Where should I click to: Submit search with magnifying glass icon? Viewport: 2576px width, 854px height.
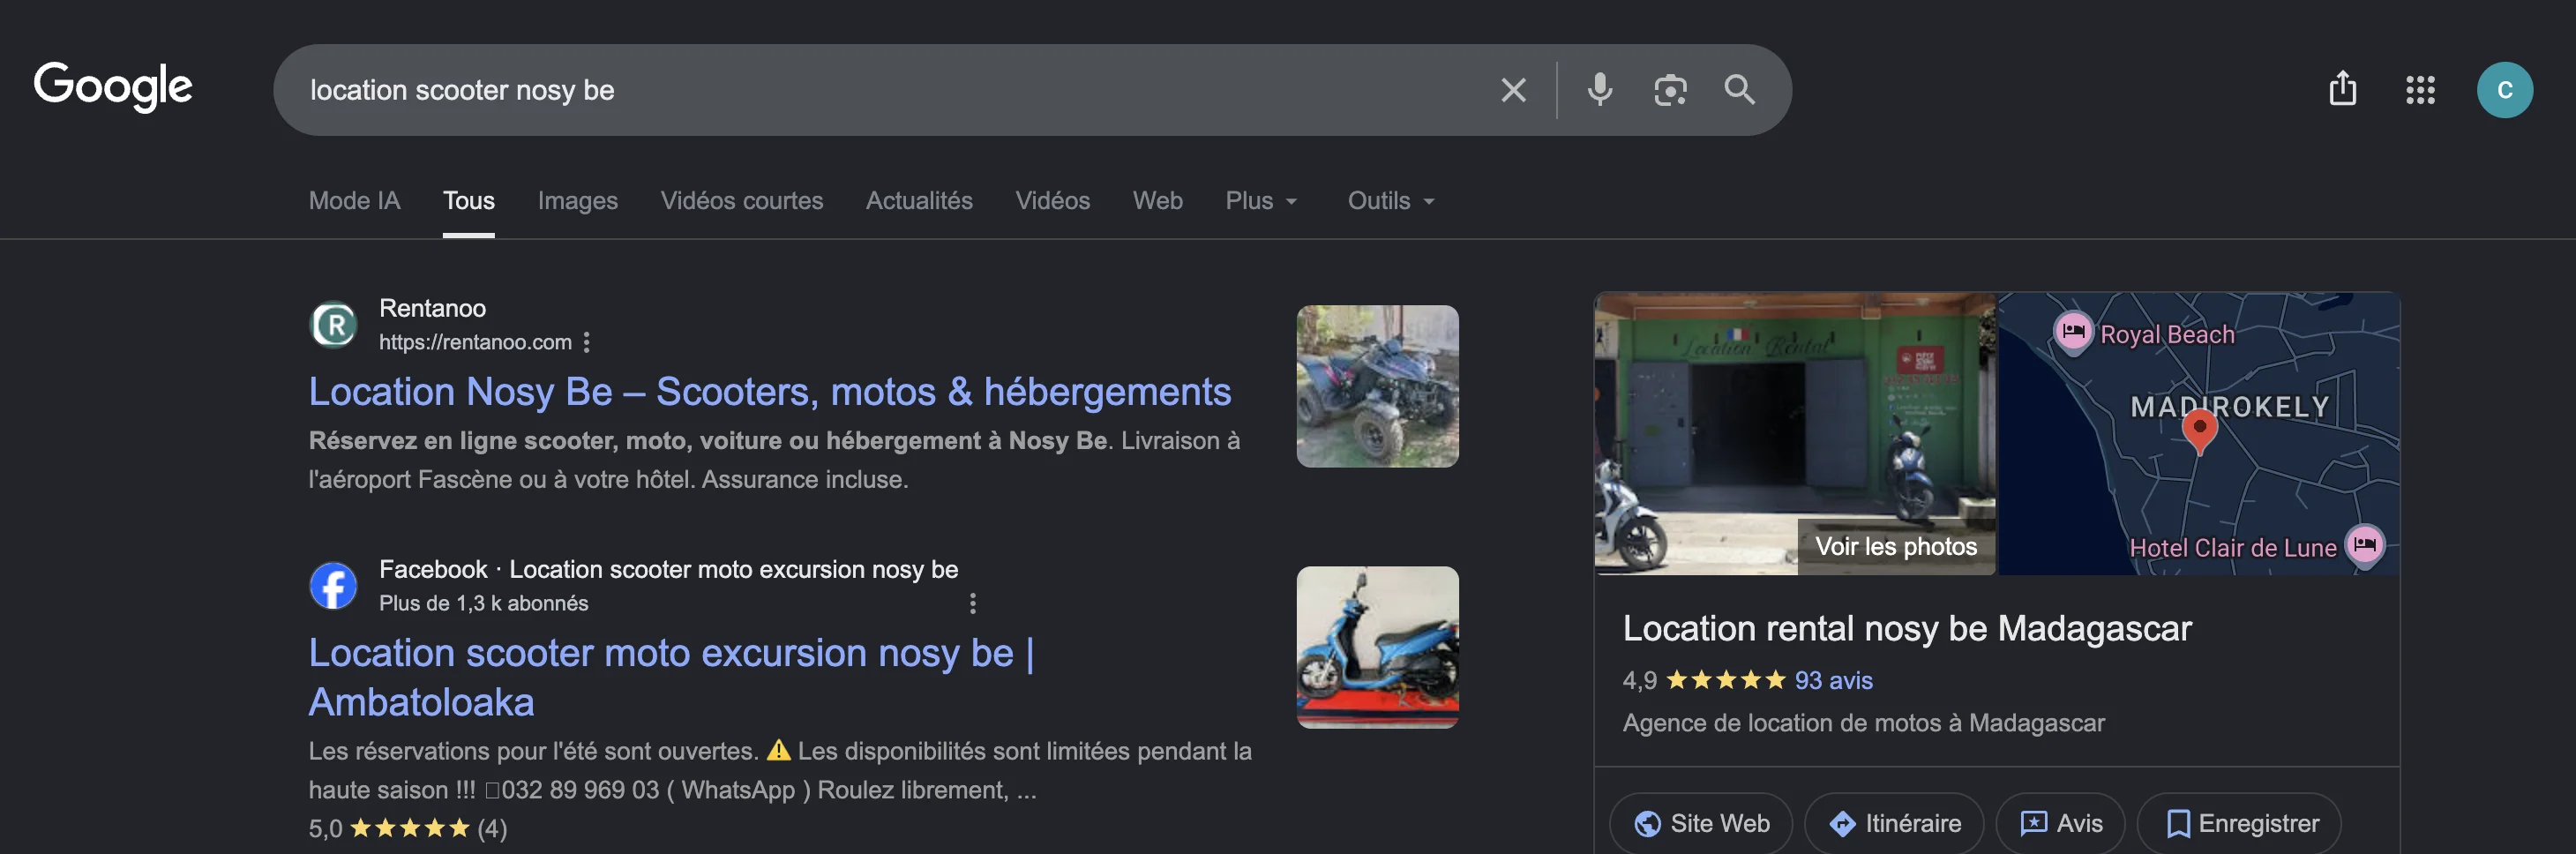pyautogui.click(x=1739, y=90)
